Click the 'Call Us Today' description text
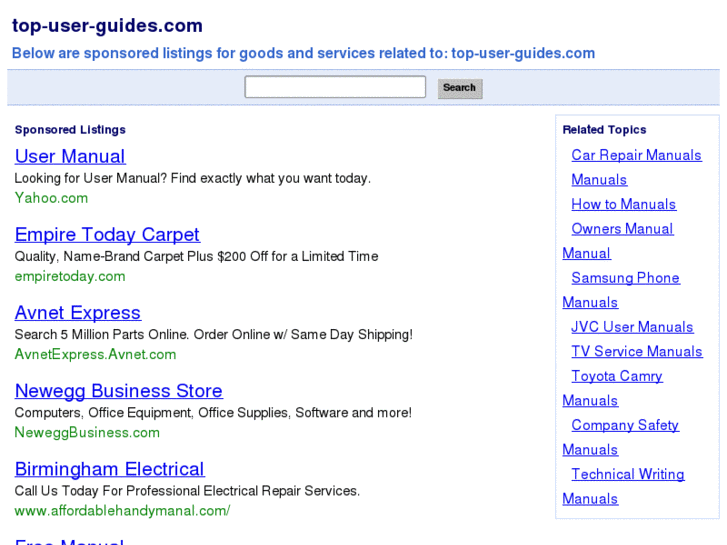This screenshot has width=727, height=545. coord(187,491)
